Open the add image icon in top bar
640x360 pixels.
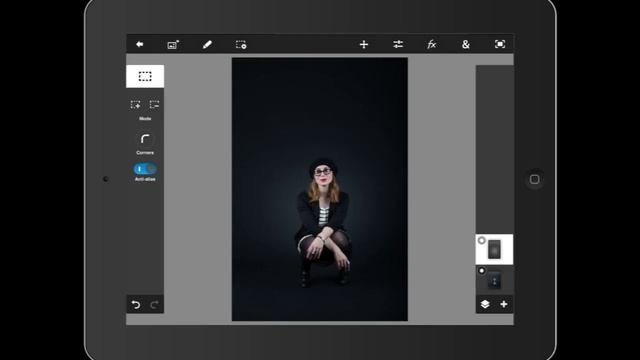[x=173, y=44]
